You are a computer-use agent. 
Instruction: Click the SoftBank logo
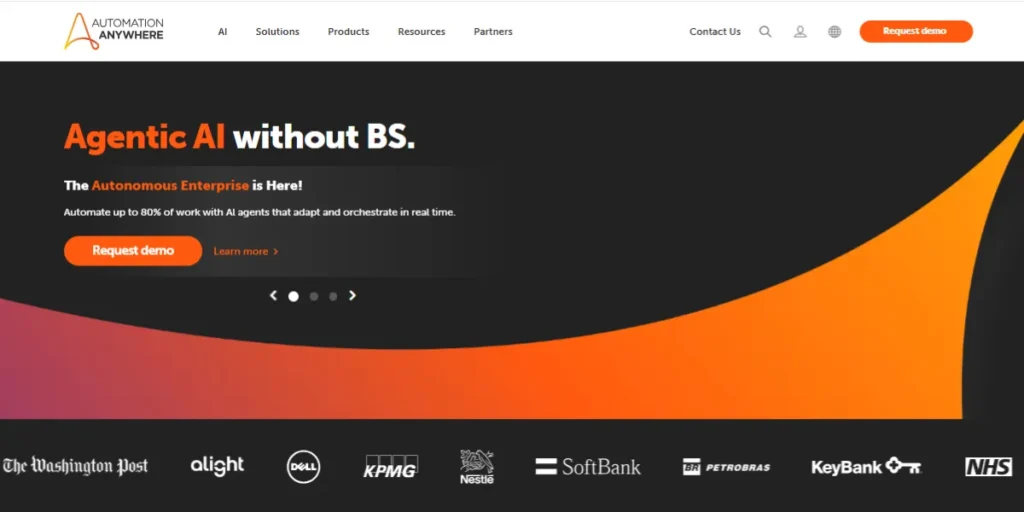tap(588, 466)
